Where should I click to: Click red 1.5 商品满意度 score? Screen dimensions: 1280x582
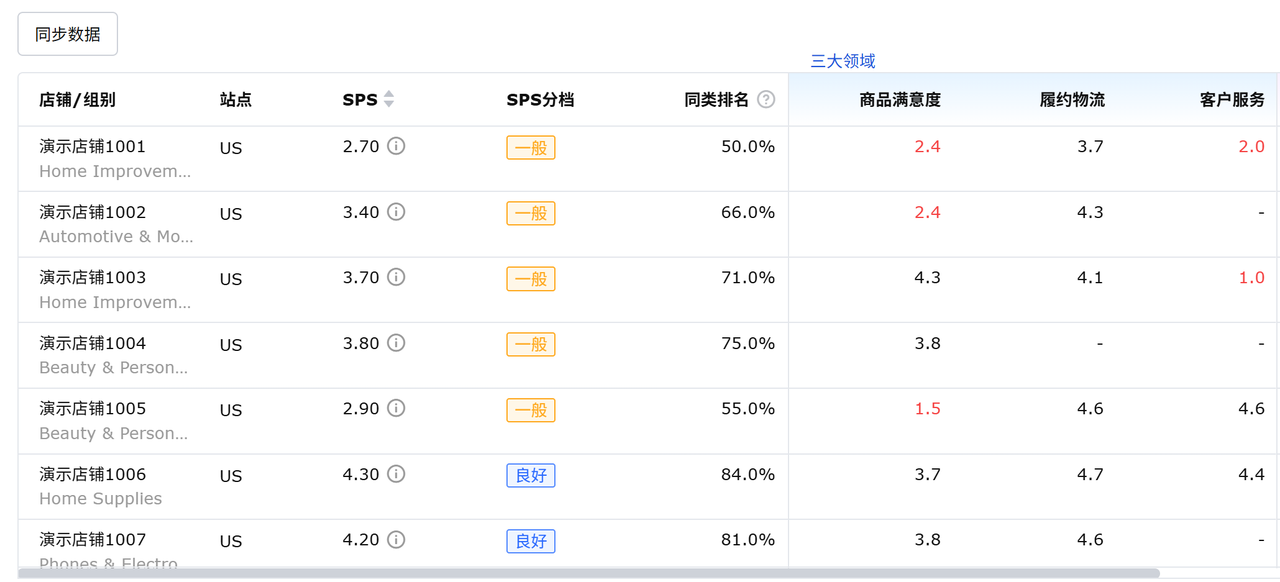pyautogui.click(x=927, y=409)
